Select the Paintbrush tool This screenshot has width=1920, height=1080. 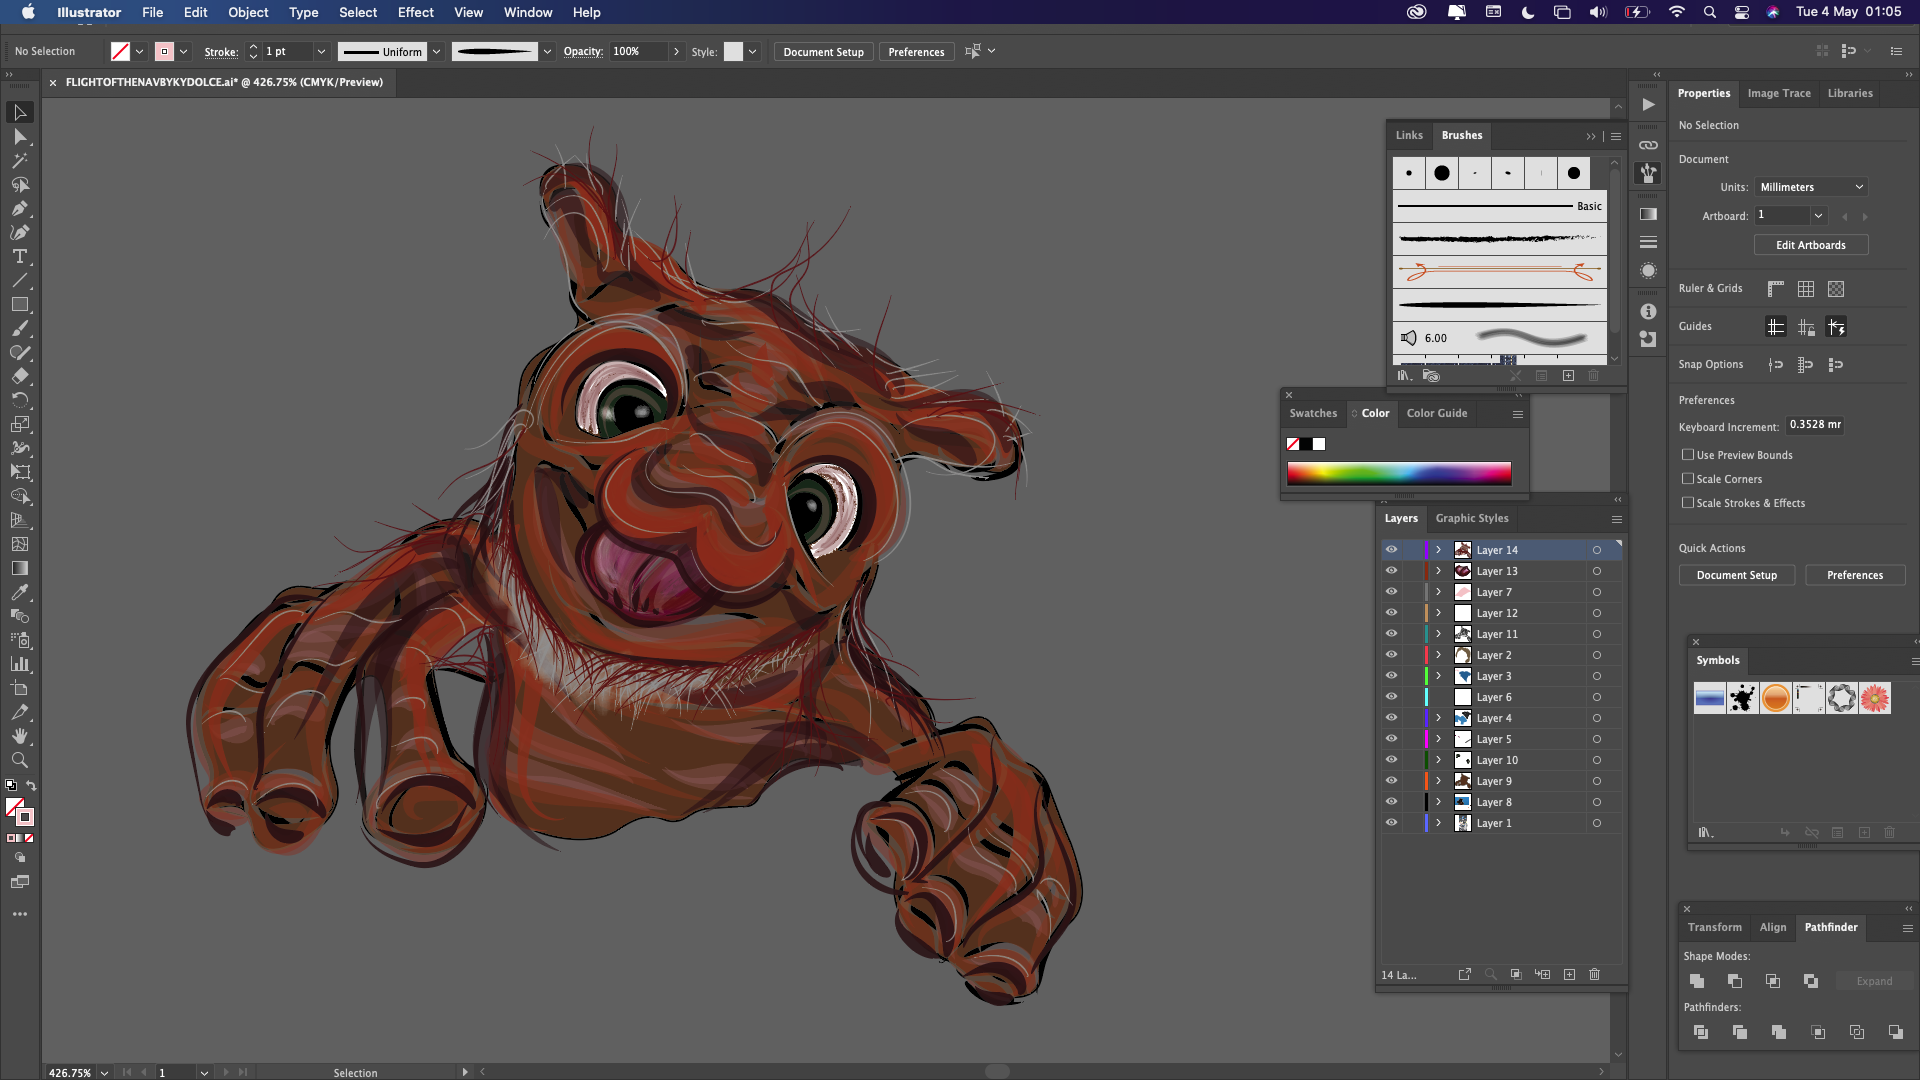click(20, 328)
